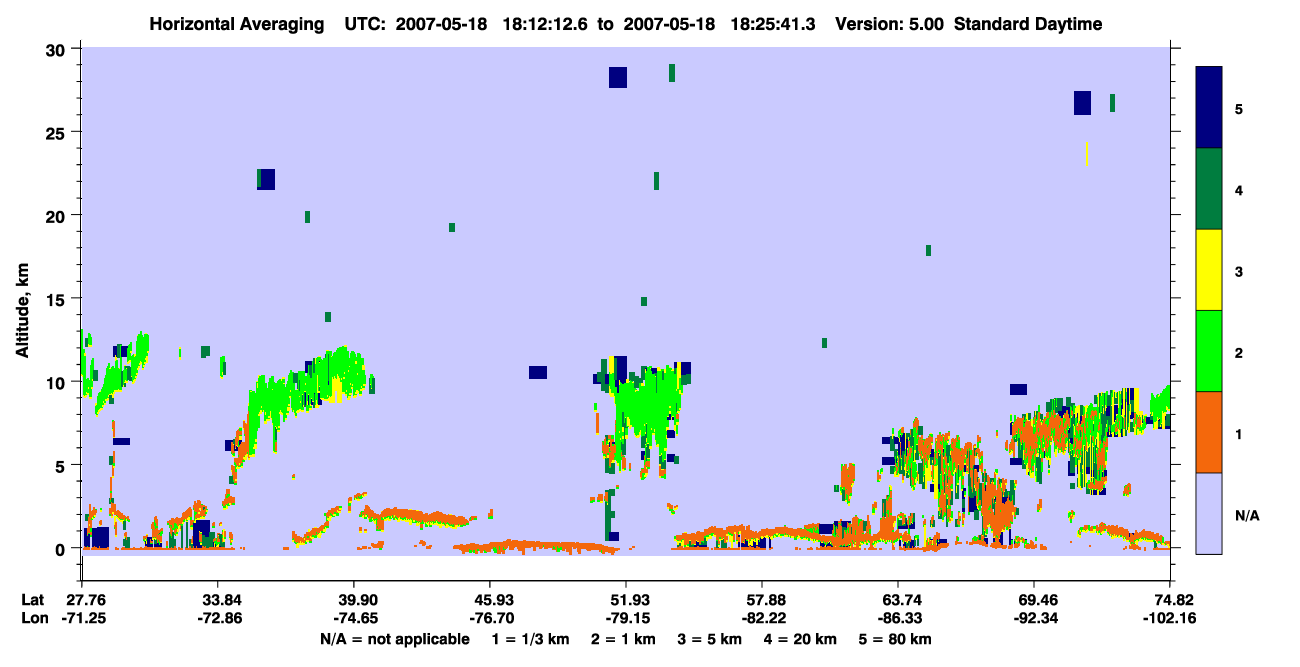Click the '5 = 80 km' legend entry
Viewport: 1300px width, 667px height.
897,639
